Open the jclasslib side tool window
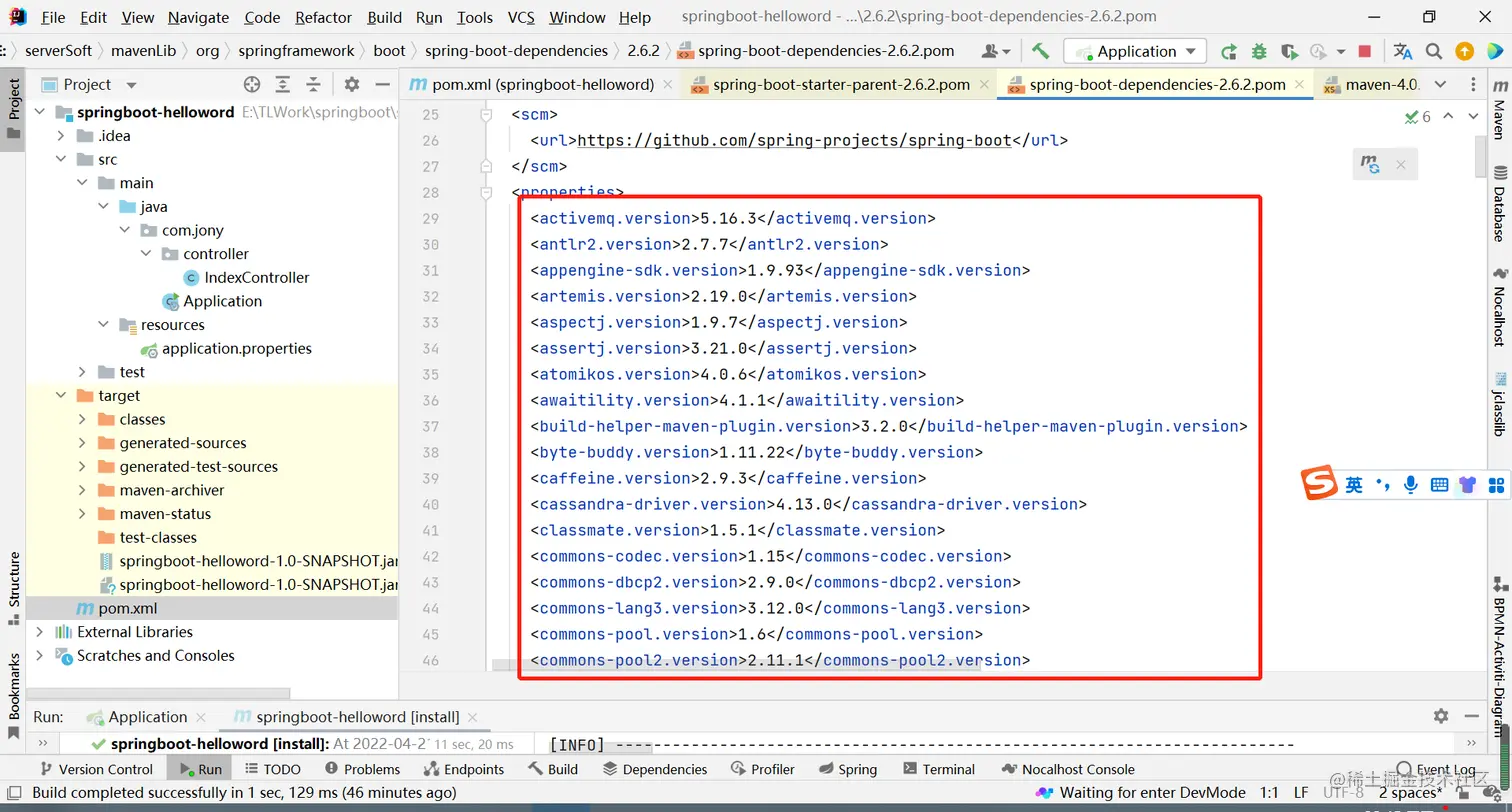Image resolution: width=1512 pixels, height=812 pixels. (1499, 404)
